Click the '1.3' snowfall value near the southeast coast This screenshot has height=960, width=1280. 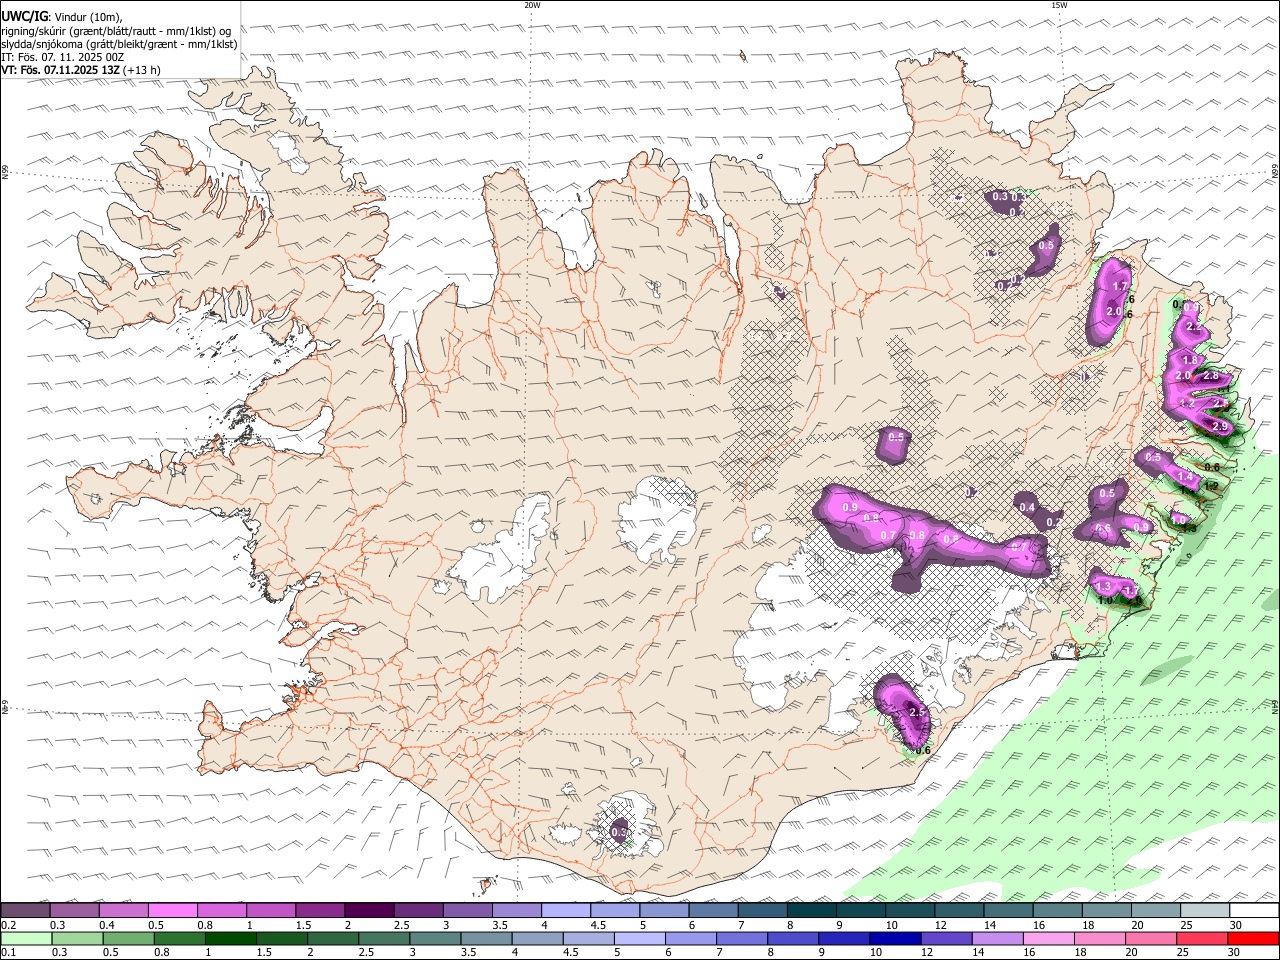point(1103,586)
